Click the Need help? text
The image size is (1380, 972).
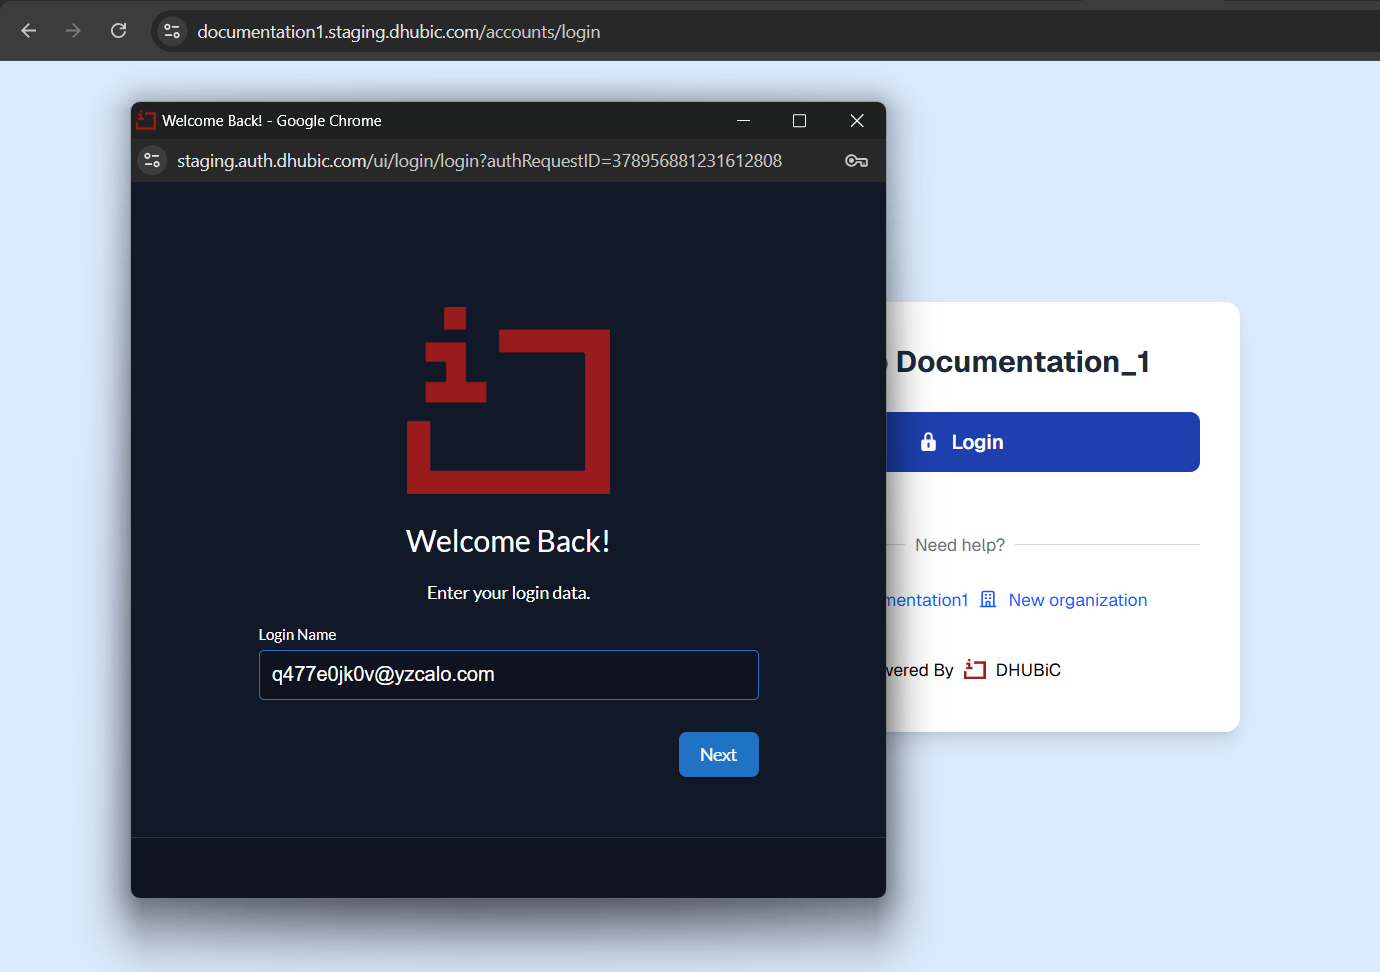960,545
